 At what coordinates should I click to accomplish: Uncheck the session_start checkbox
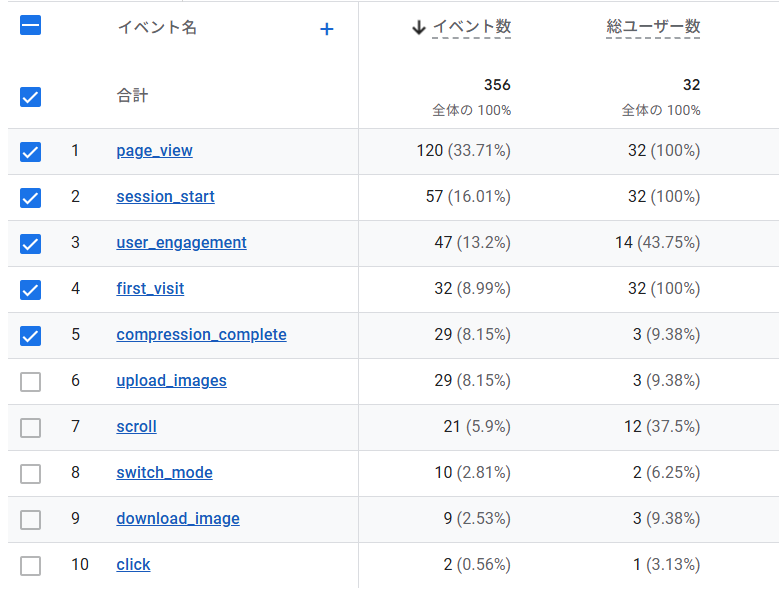(x=30, y=198)
